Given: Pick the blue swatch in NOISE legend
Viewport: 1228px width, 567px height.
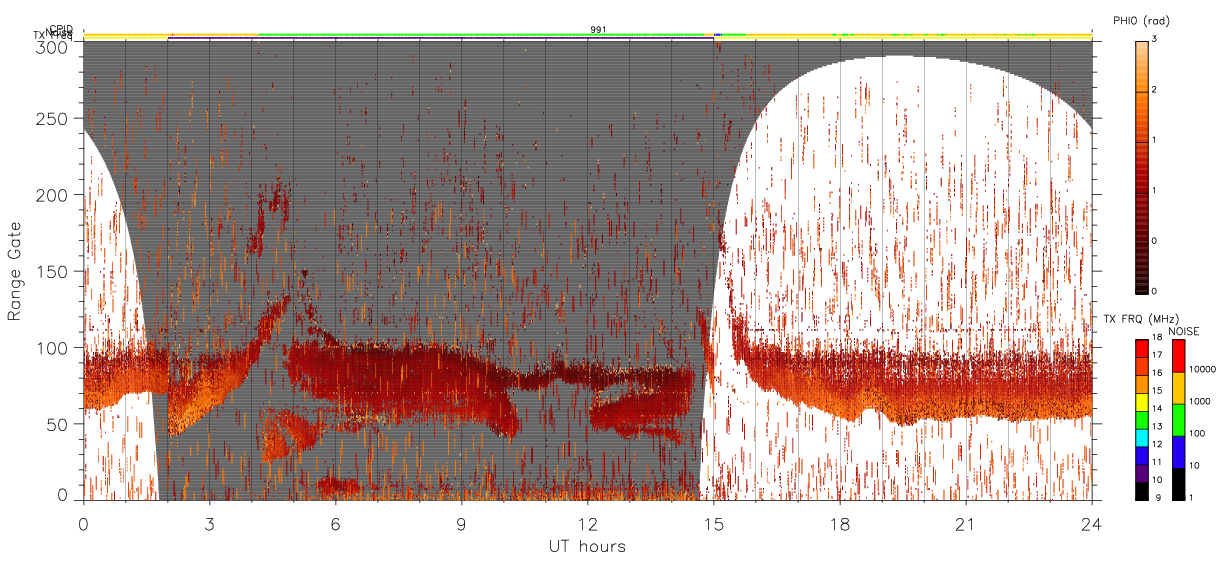Looking at the screenshot, I should pyautogui.click(x=1181, y=450).
